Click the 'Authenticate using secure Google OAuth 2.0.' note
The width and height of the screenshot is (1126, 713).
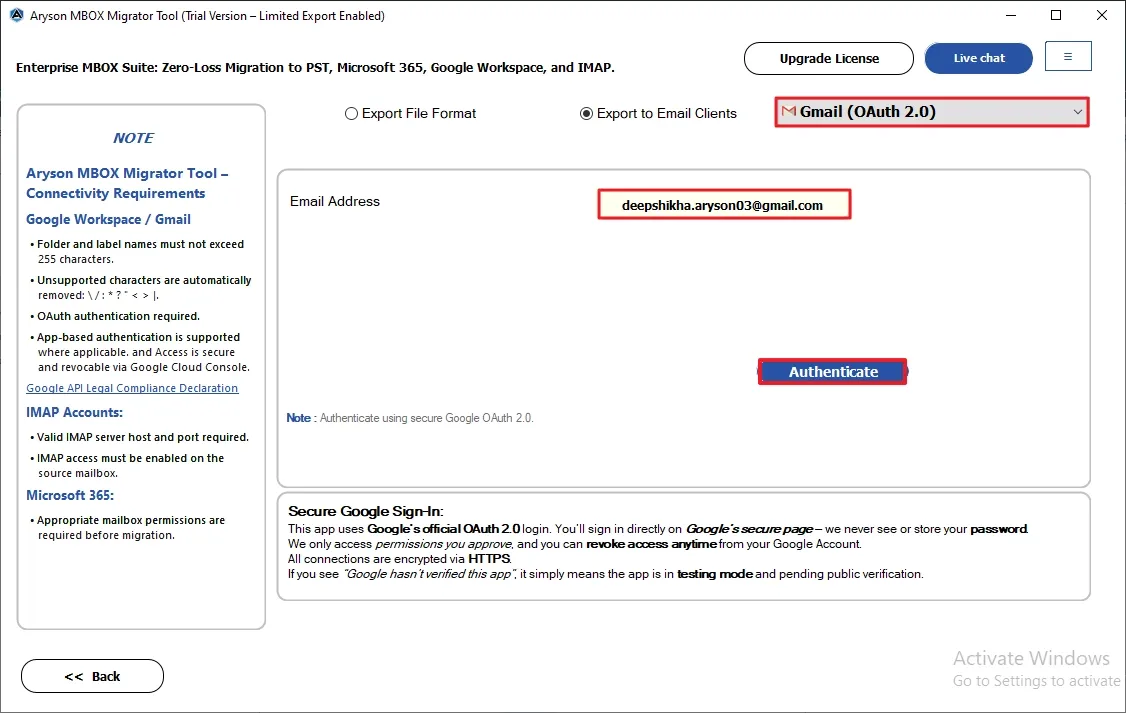click(427, 418)
